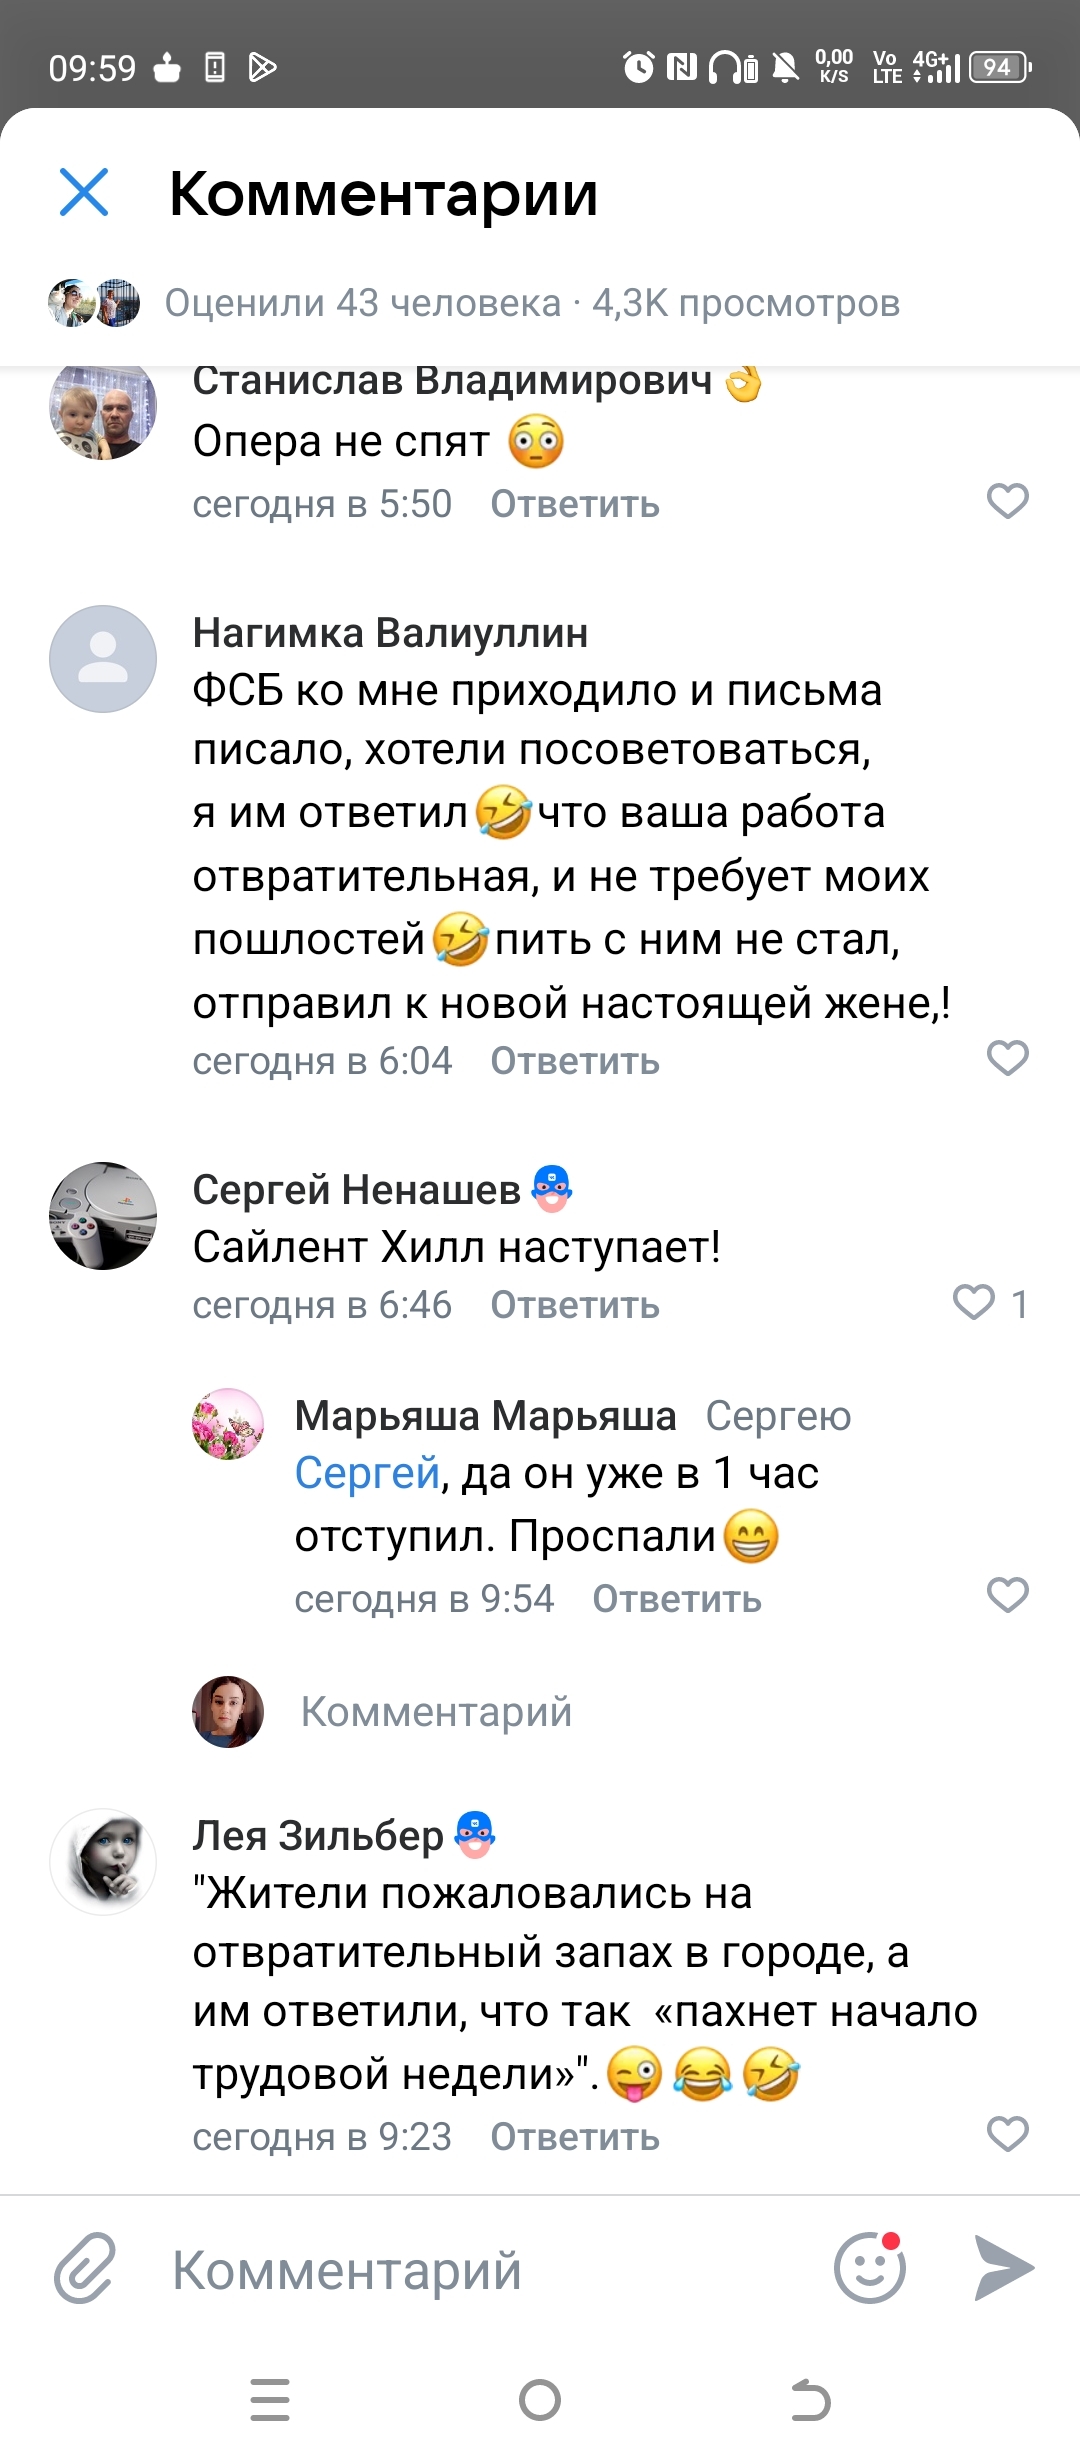Image resolution: width=1080 pixels, height=2460 pixels.
Task: Open Нагимка Валиуллин's default avatar
Action: click(103, 659)
